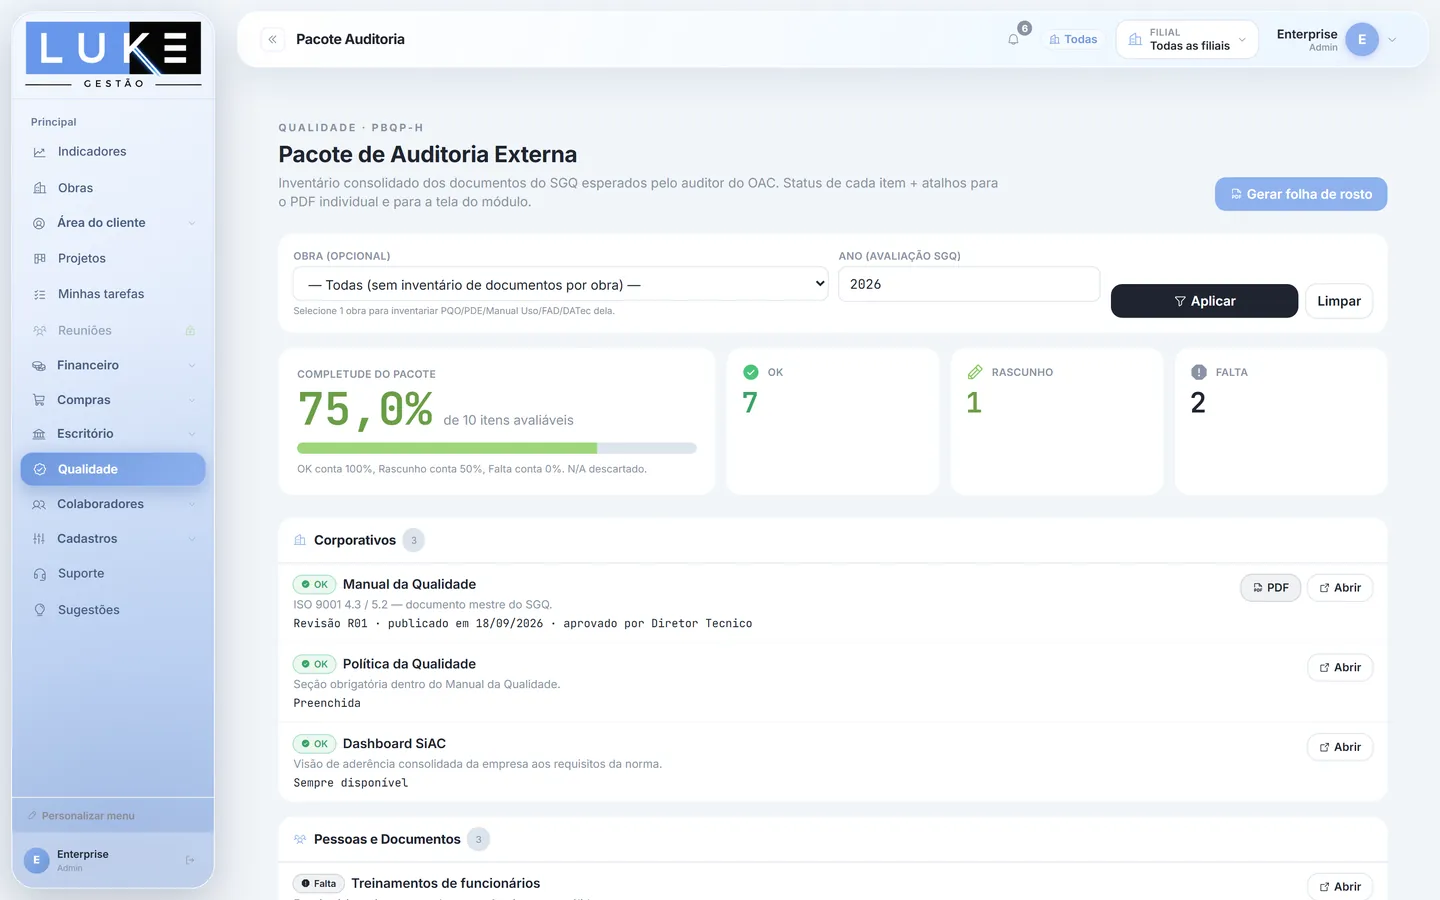
Task: Open Projetos menu item
Action: [x=113, y=259]
